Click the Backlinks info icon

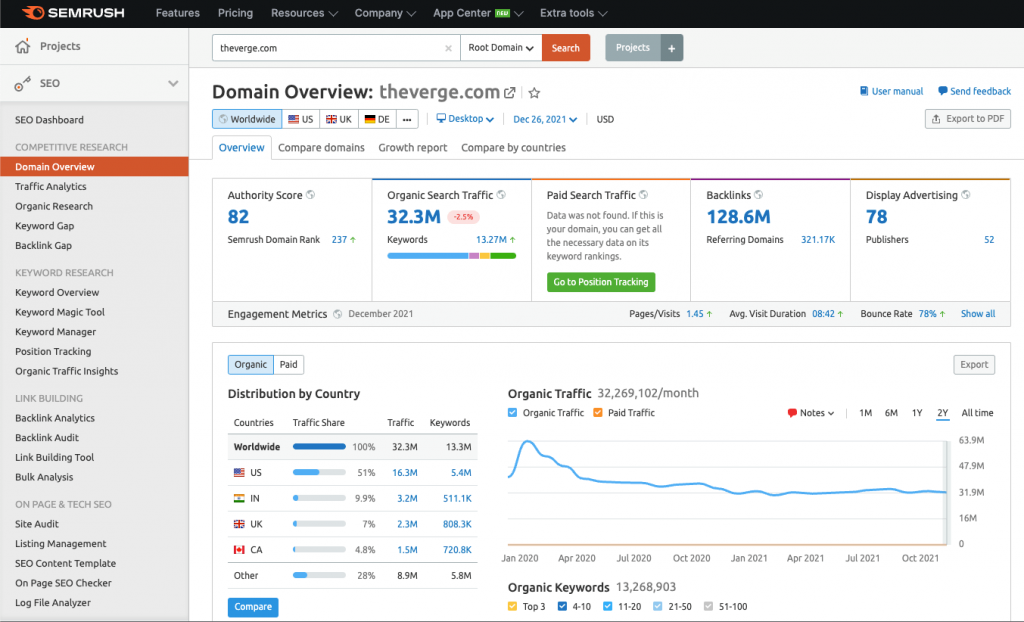click(758, 195)
